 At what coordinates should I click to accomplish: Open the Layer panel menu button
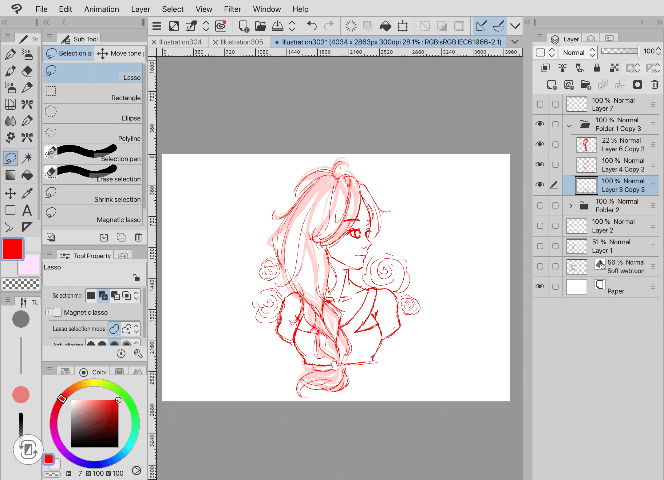coord(540,36)
